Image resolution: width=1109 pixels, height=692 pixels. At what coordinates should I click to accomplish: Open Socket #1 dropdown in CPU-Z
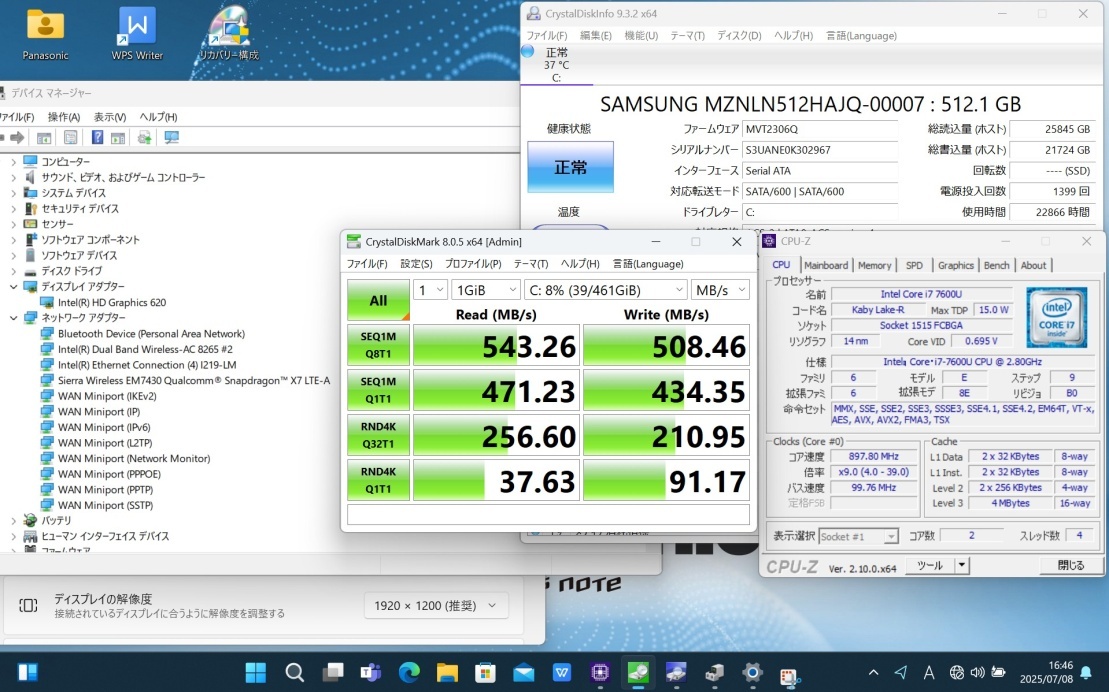click(x=858, y=536)
